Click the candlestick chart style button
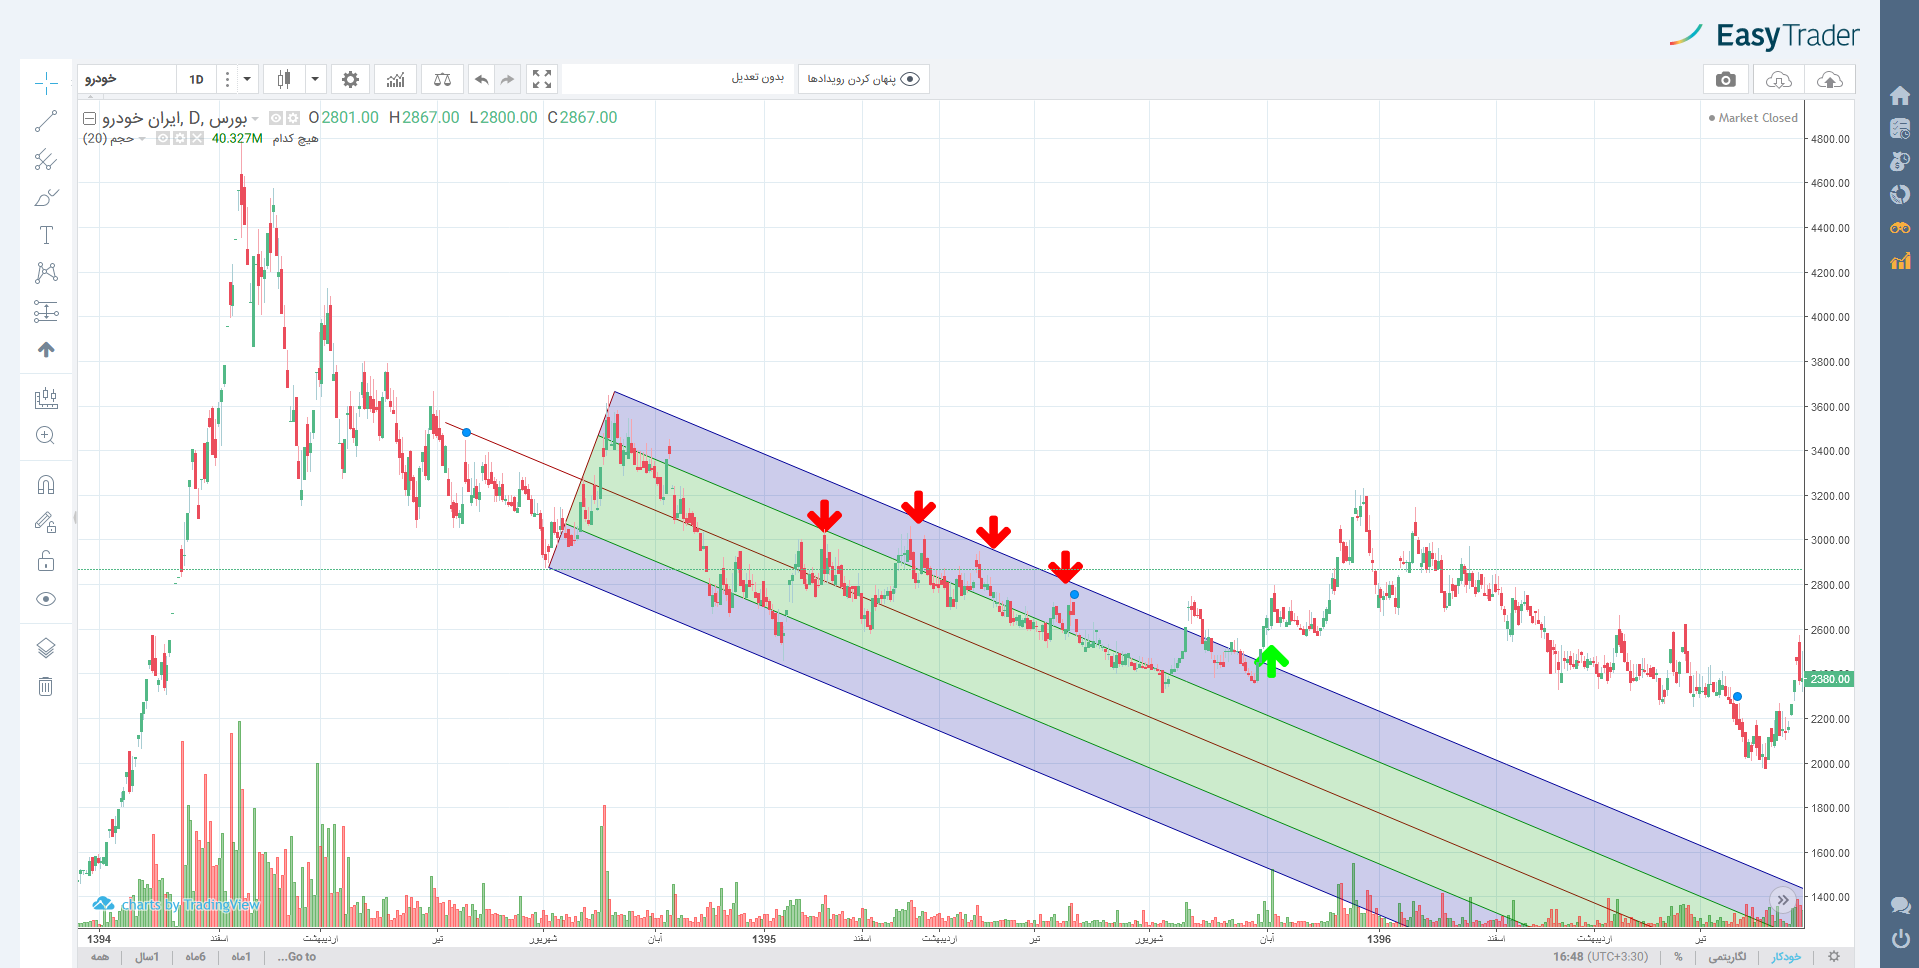1919x968 pixels. tap(284, 79)
